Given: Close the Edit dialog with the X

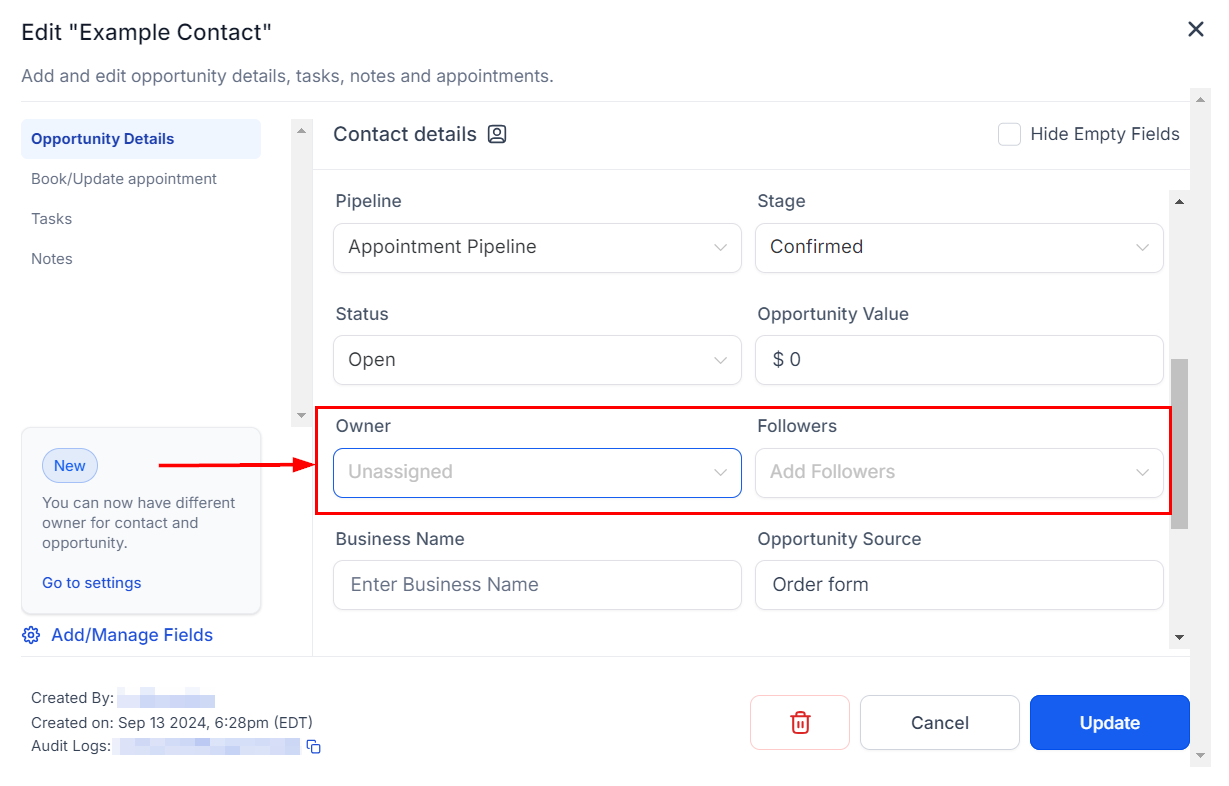Looking at the screenshot, I should (x=1195, y=30).
